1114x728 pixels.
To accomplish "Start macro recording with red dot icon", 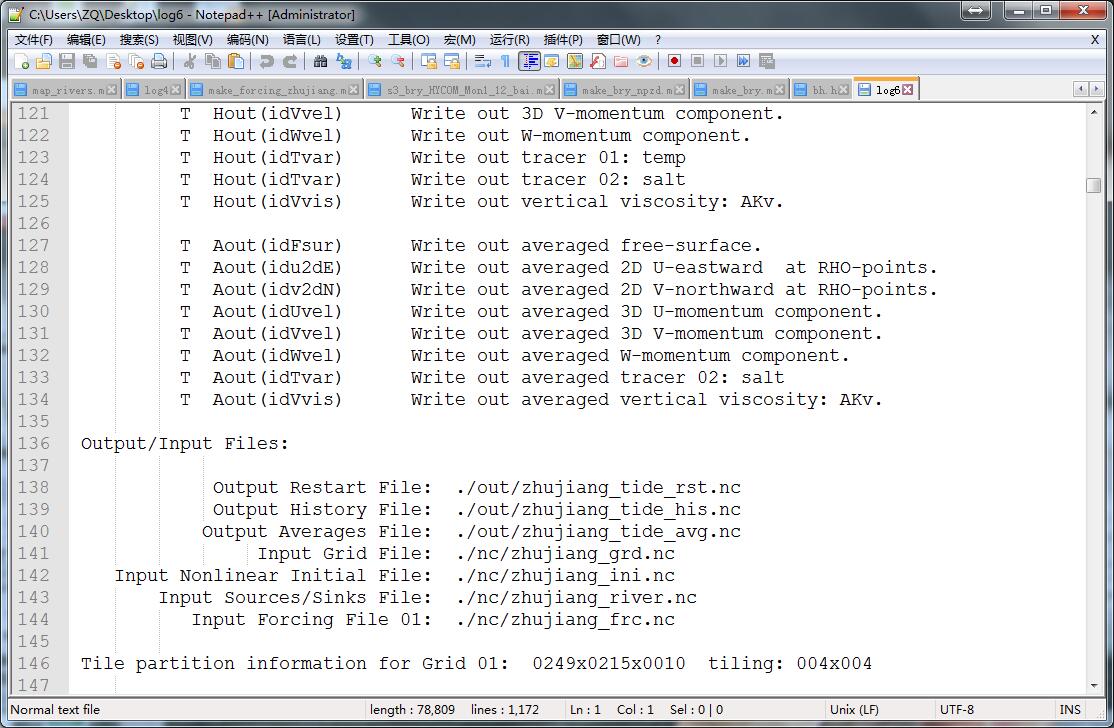I will (675, 61).
